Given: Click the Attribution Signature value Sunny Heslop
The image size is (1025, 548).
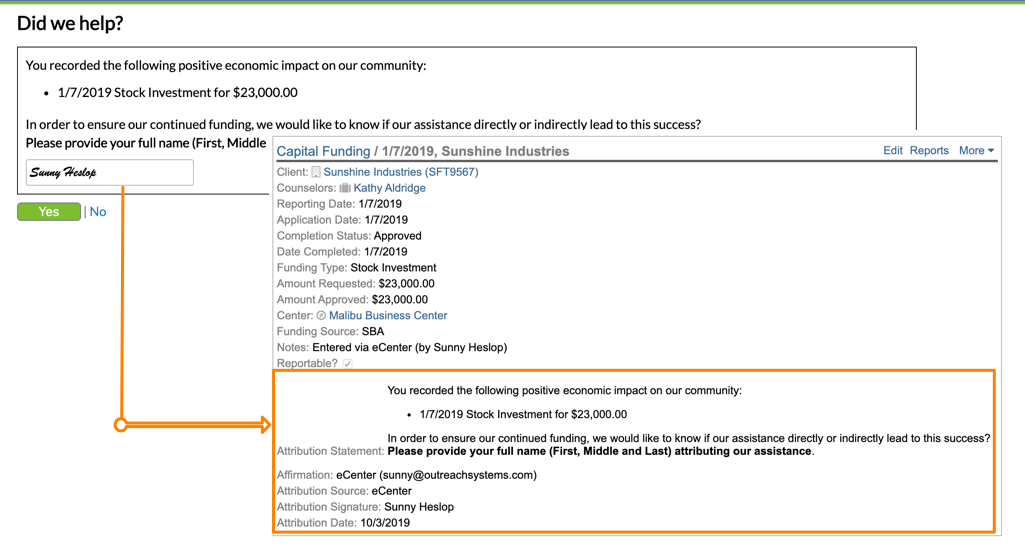Looking at the screenshot, I should (x=419, y=507).
